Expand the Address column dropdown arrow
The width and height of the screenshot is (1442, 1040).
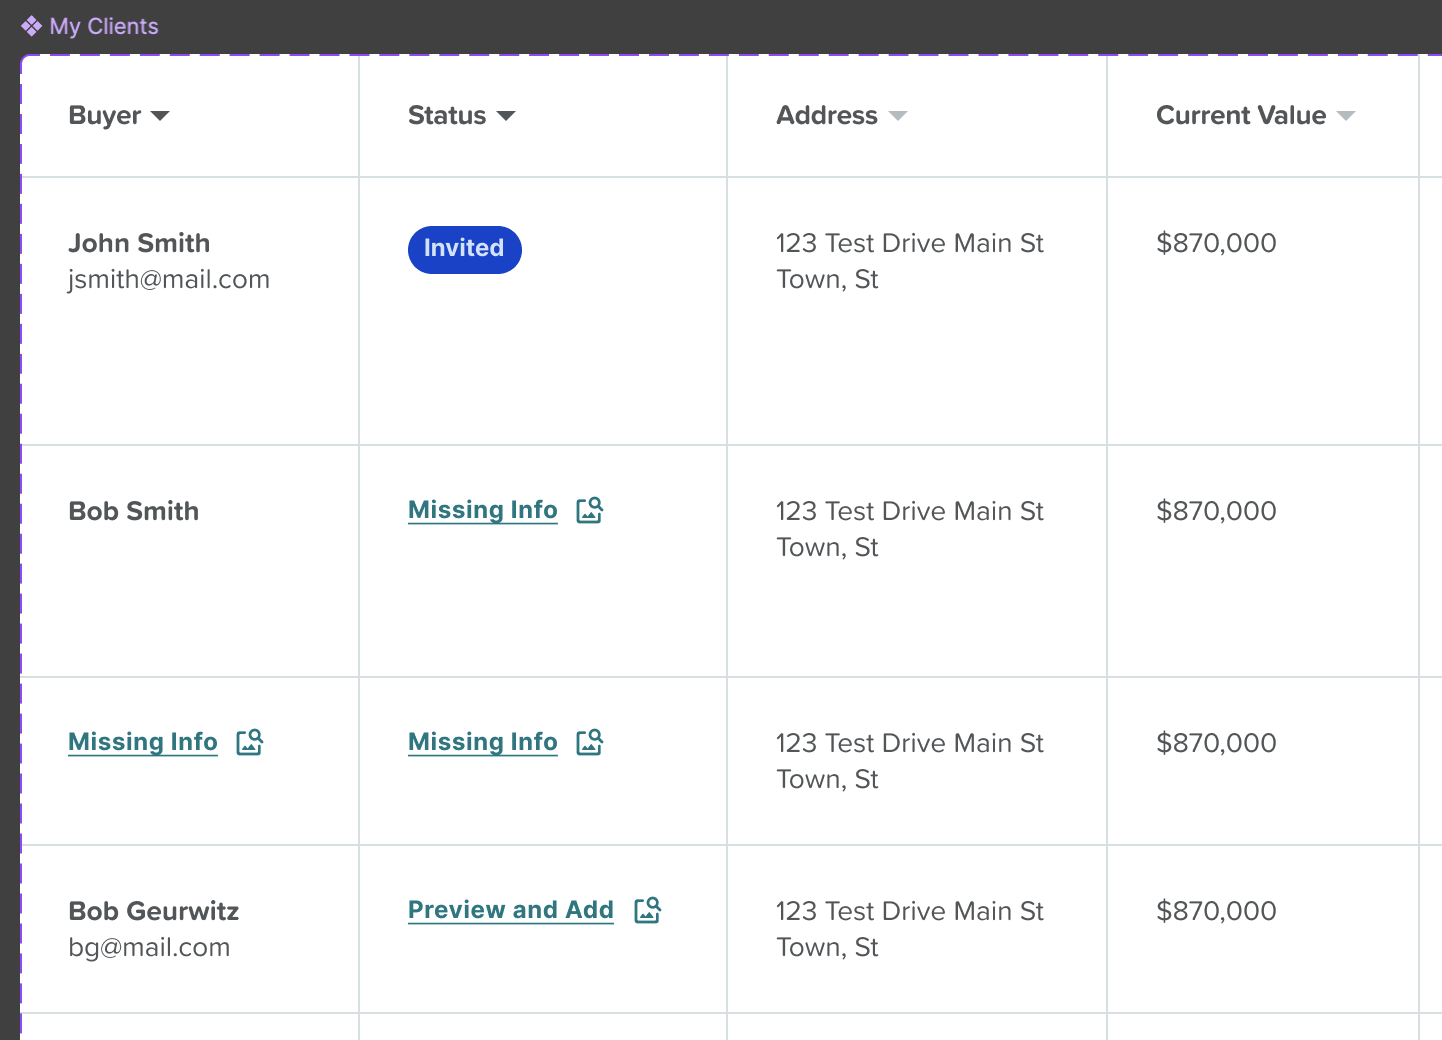(898, 116)
